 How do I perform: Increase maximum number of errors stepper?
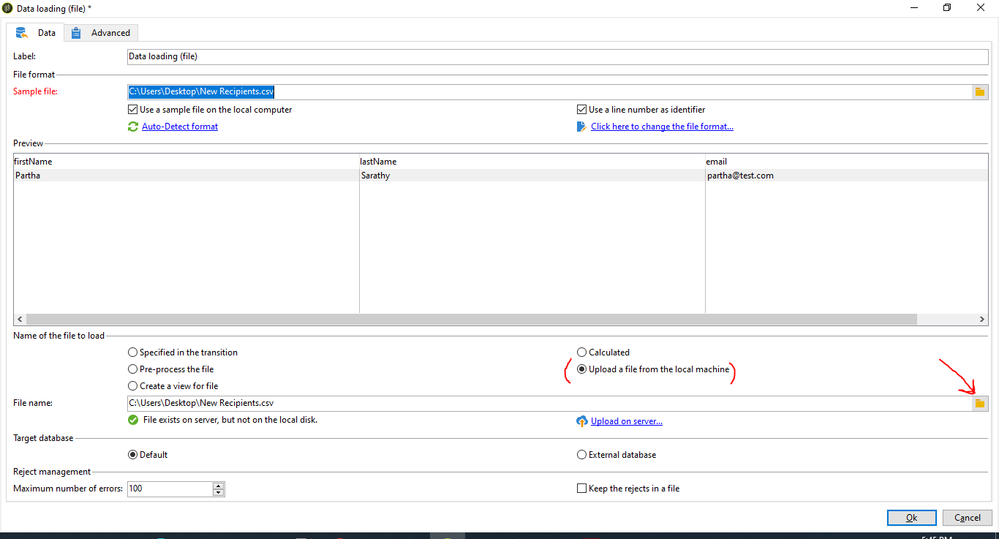pos(219,485)
